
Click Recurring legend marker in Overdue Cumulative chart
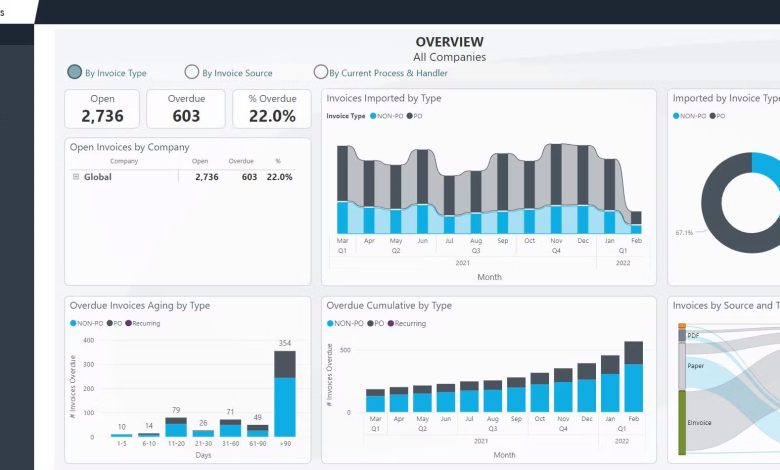click(391, 324)
